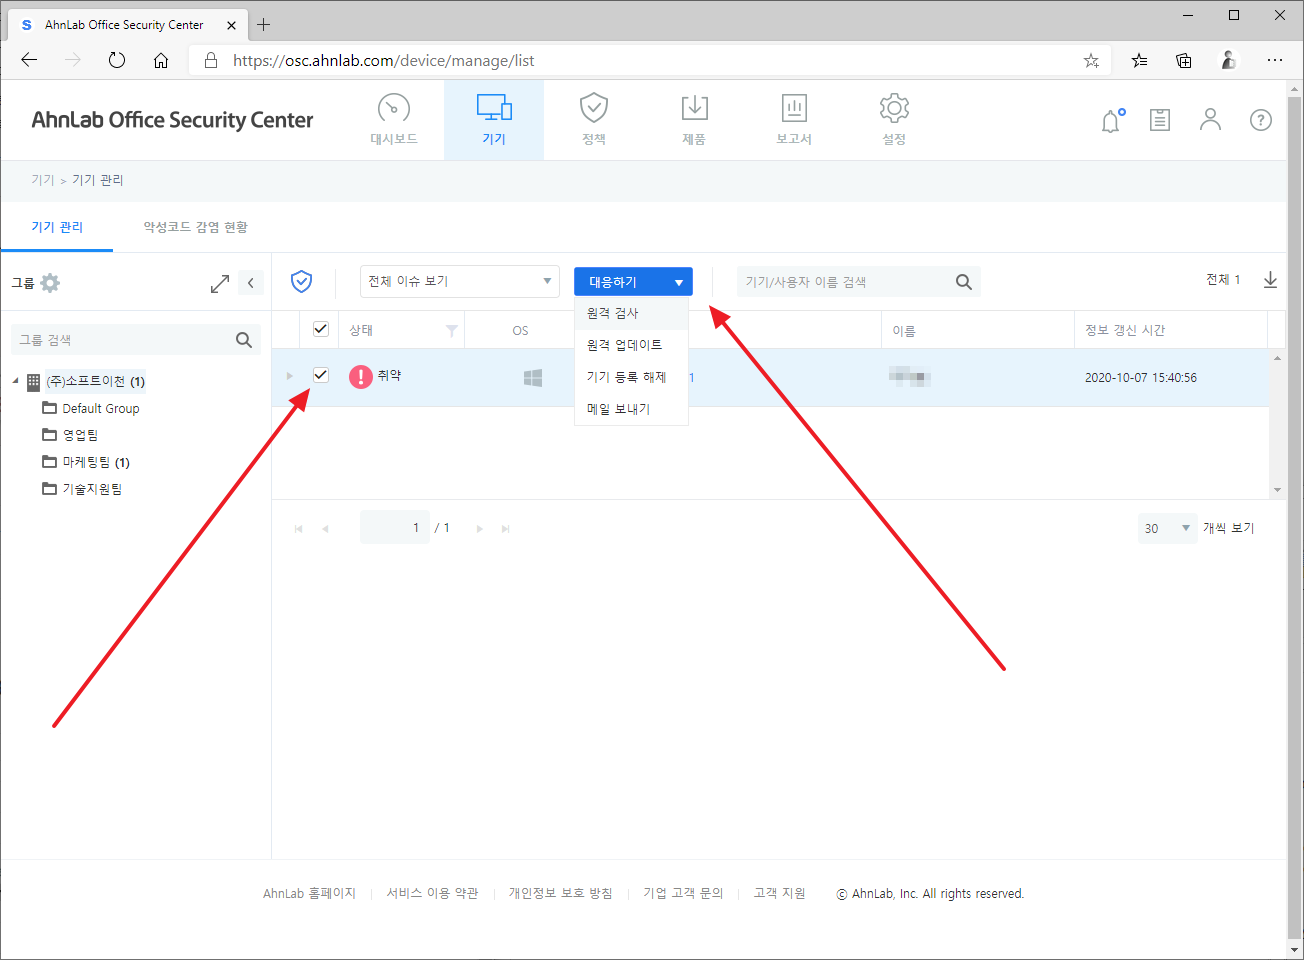Open the notes list icon in header
Screen dimensions: 1304x960
pos(1160,121)
